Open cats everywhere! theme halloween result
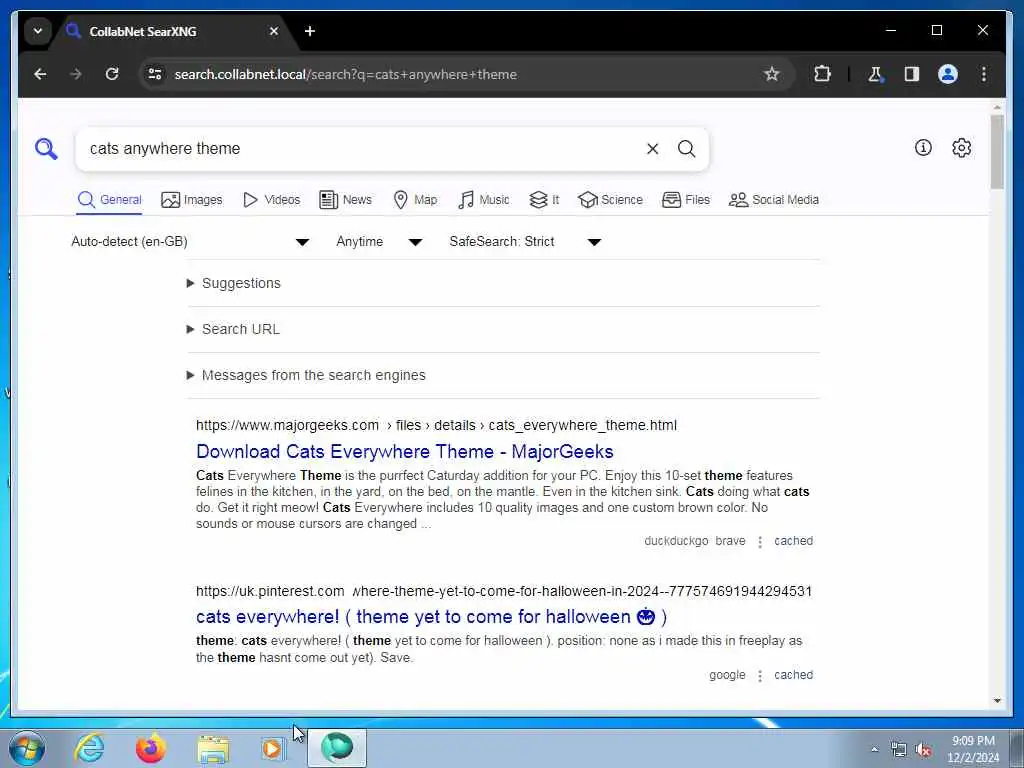1024x768 pixels. click(432, 617)
